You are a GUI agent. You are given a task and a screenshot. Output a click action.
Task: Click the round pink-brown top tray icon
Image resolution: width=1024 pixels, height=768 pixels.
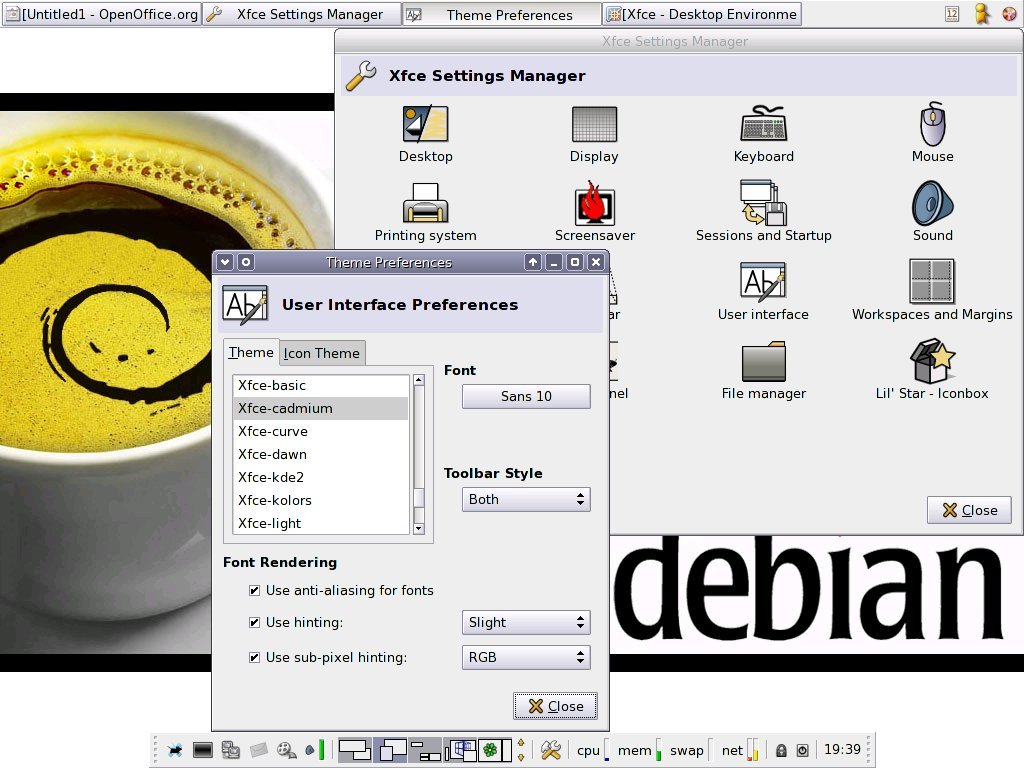click(1009, 14)
